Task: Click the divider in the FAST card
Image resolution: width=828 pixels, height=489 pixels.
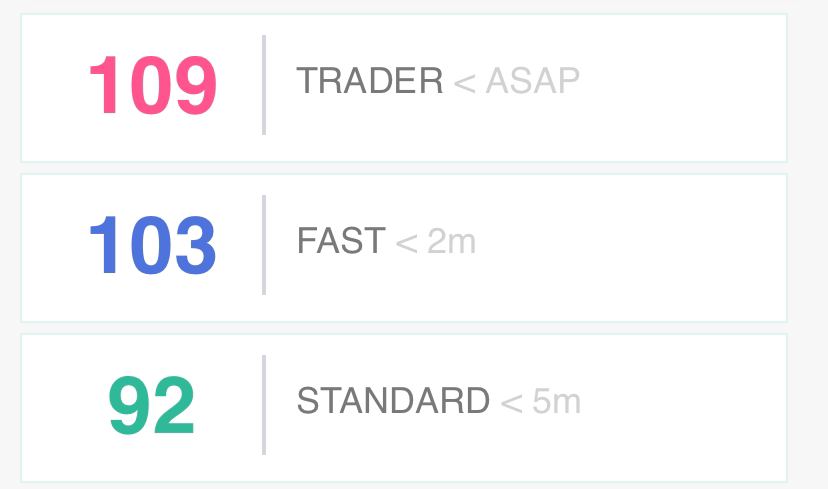Action: 264,245
